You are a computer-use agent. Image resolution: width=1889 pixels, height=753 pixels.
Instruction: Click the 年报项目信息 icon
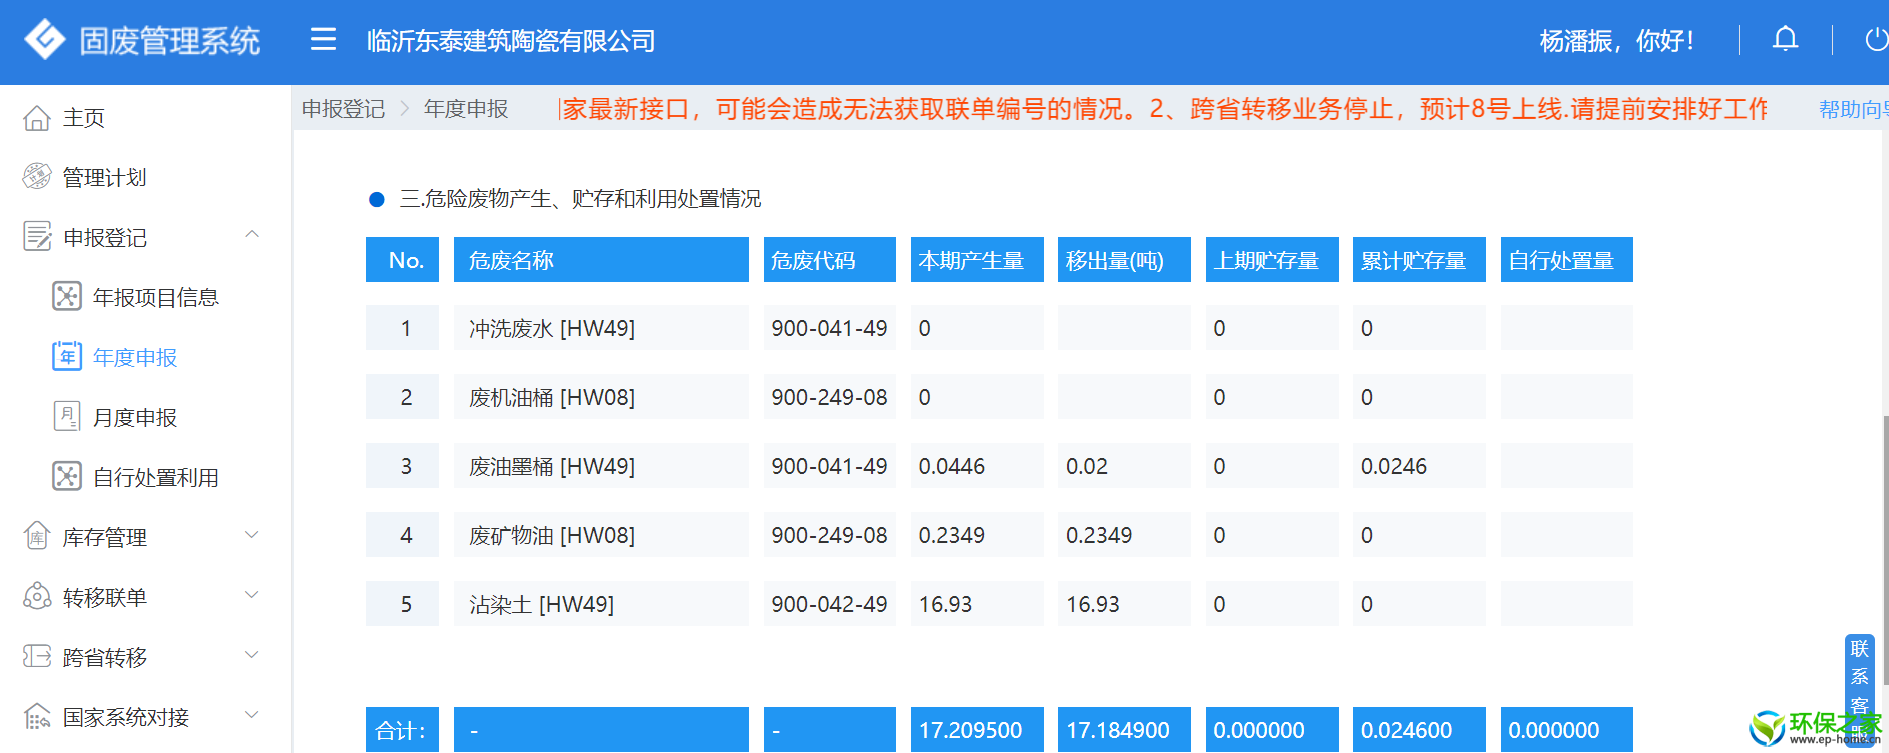coord(67,297)
